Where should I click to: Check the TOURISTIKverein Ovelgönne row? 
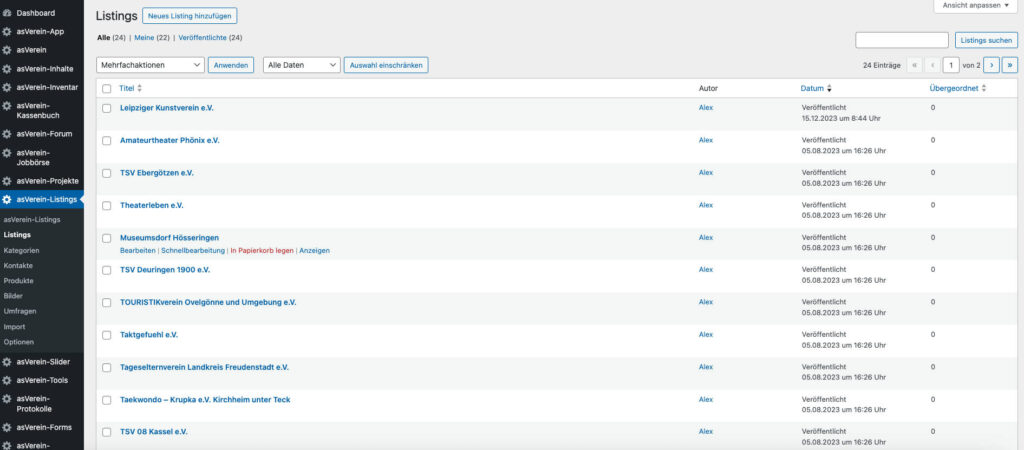tap(106, 303)
